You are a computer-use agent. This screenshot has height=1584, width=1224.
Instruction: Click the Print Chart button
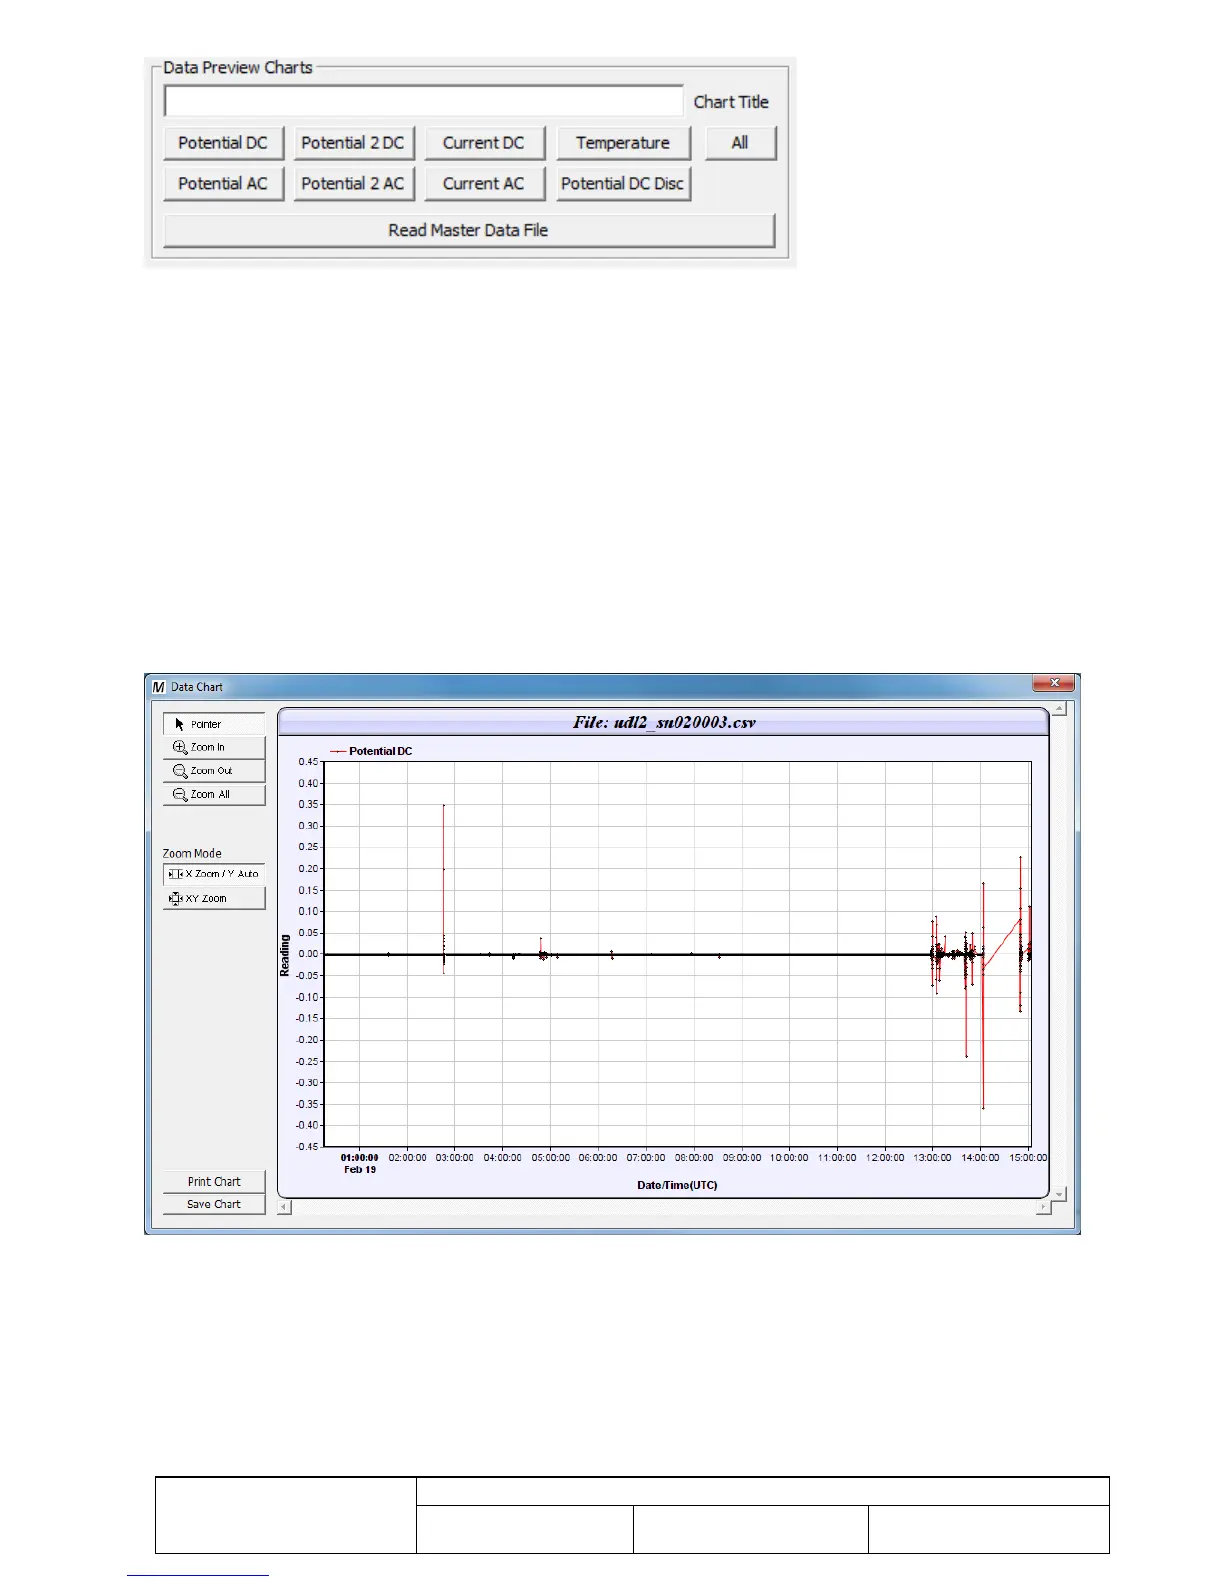(214, 1181)
